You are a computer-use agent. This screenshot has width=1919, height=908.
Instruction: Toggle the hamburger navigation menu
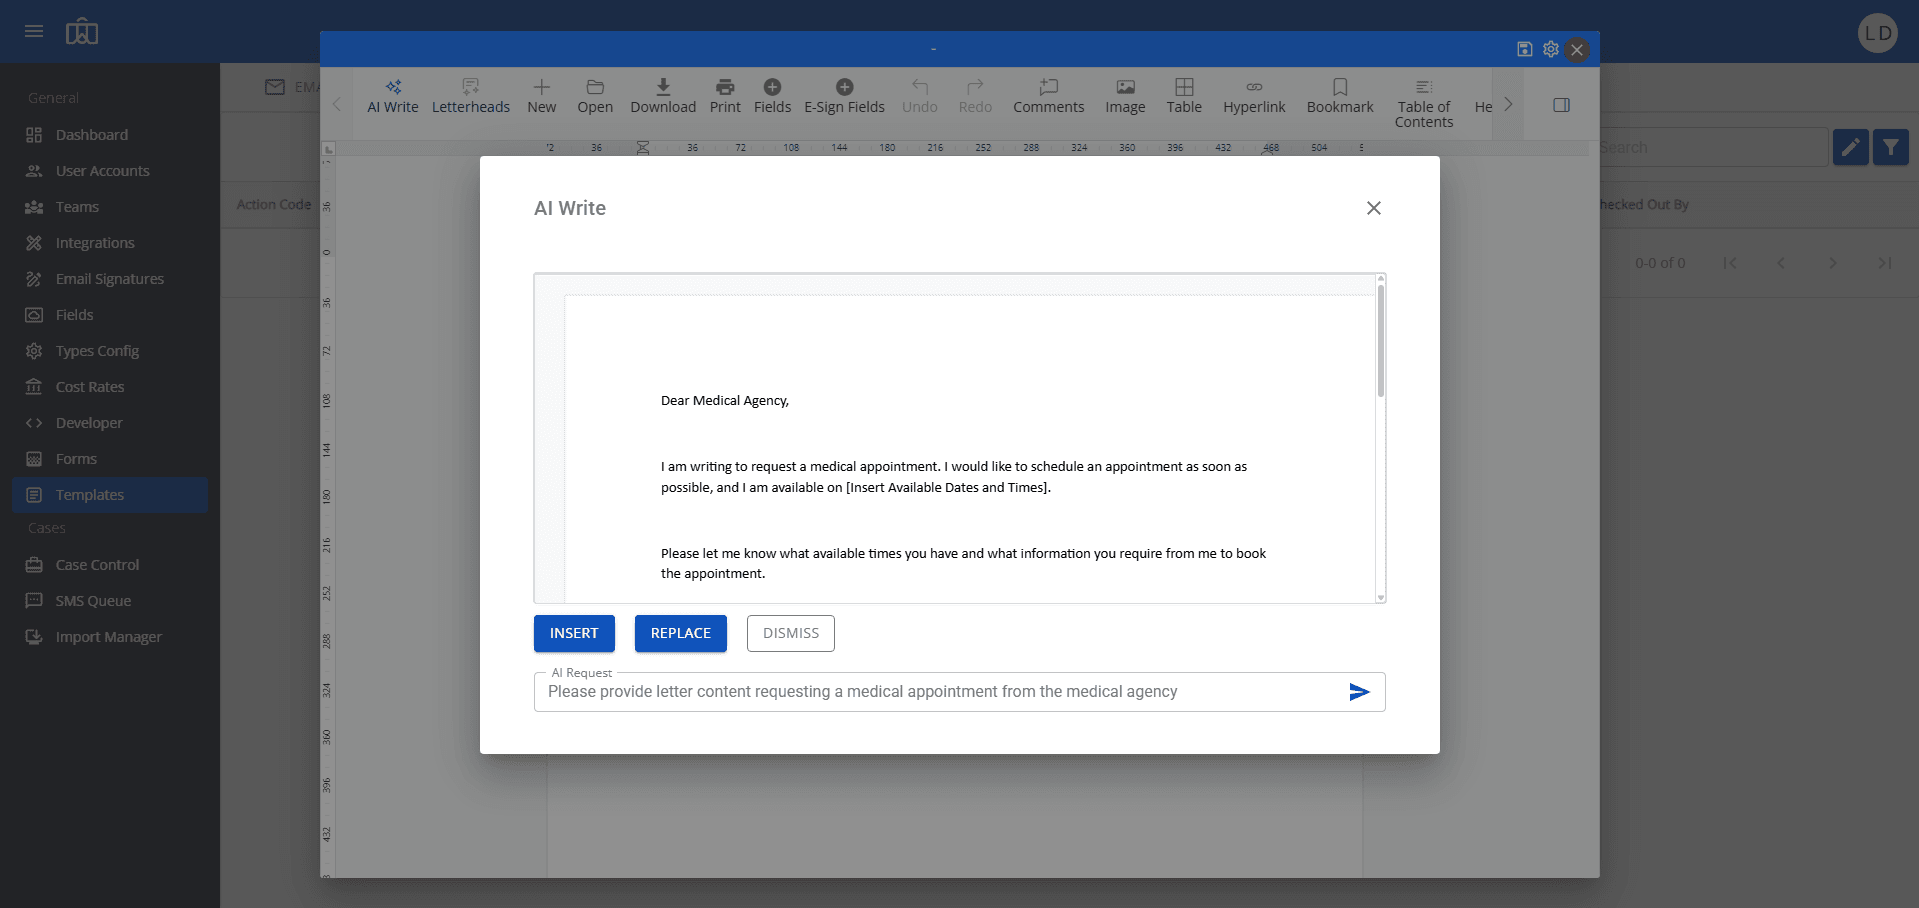(33, 31)
